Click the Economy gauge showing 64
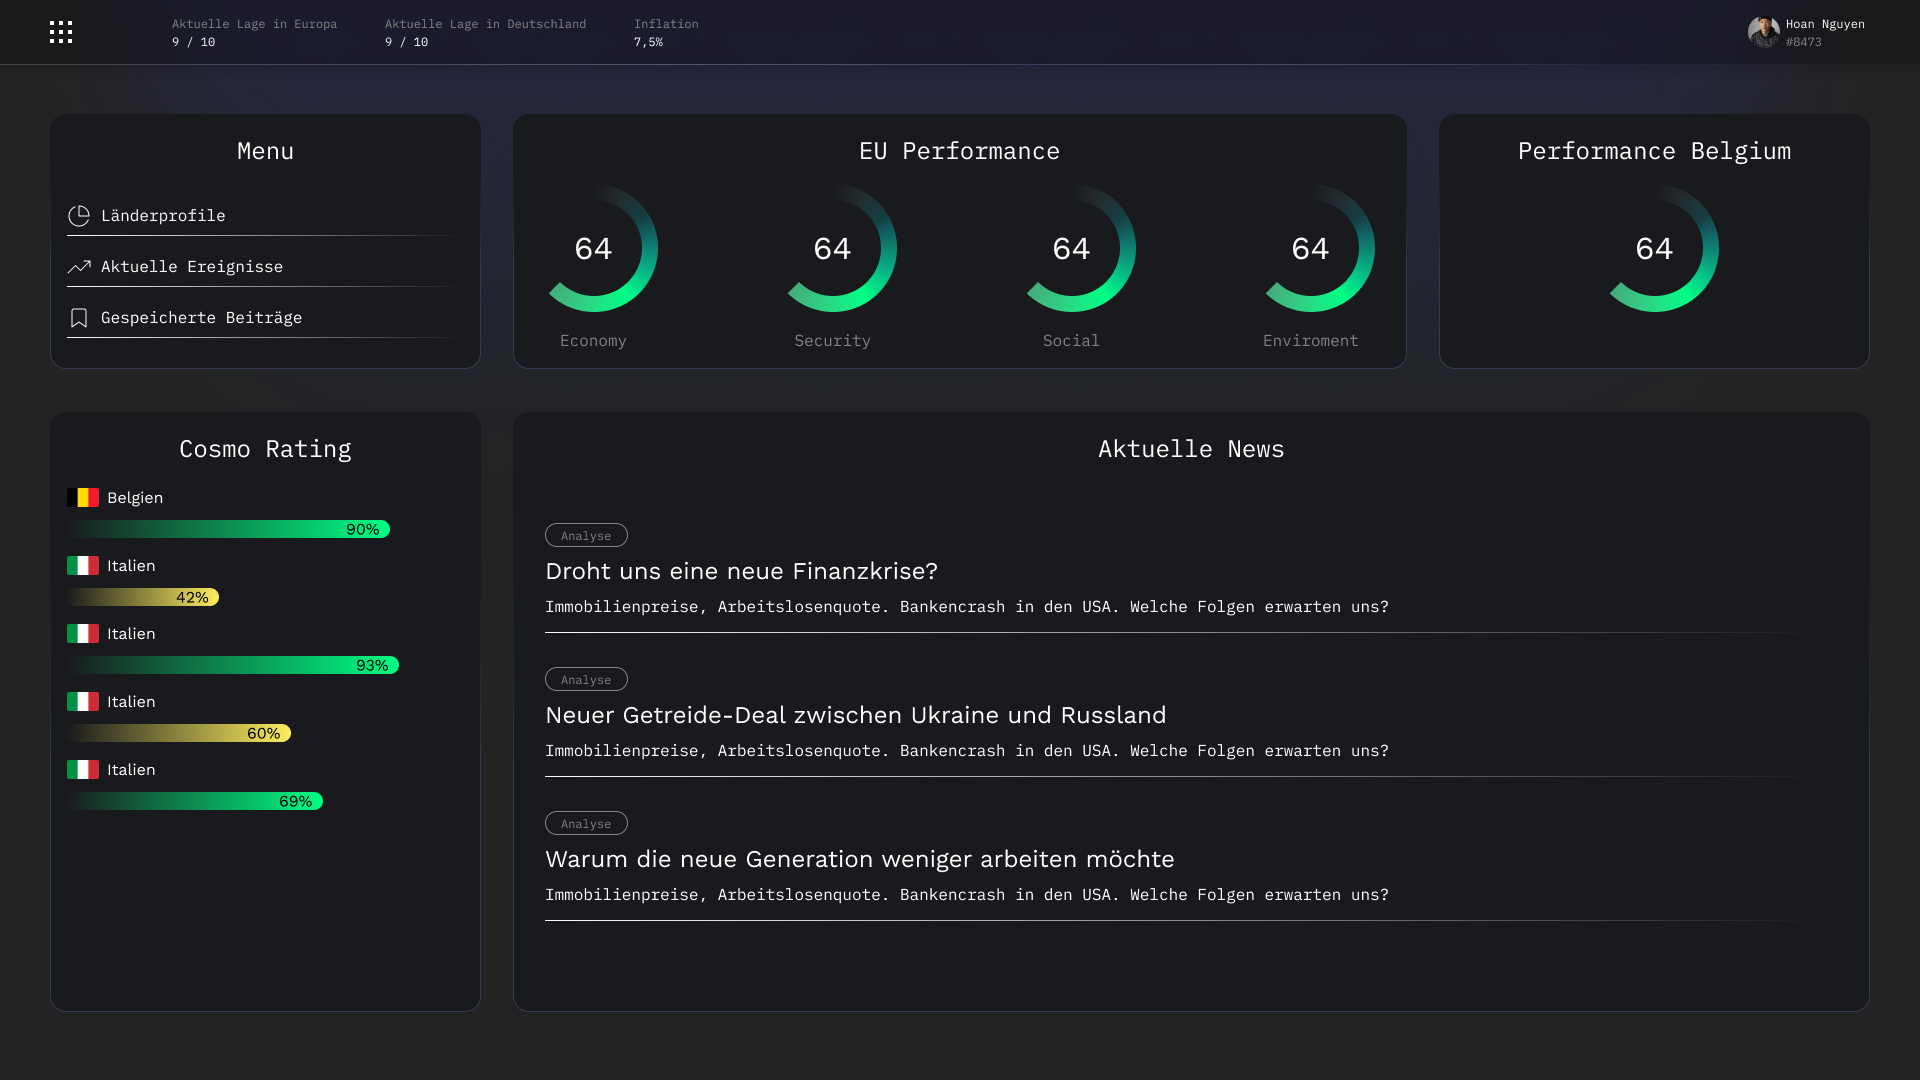Viewport: 1920px width, 1080px height. tap(594, 249)
